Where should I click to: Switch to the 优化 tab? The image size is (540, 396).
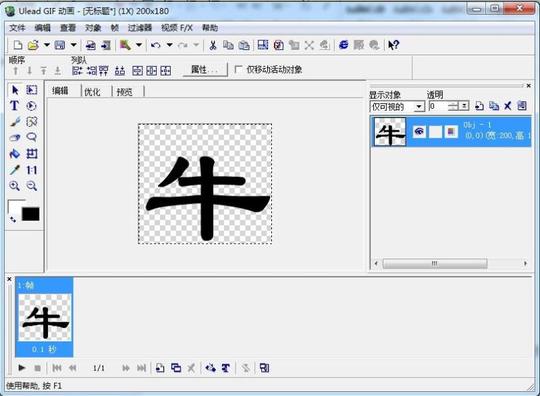(92, 92)
